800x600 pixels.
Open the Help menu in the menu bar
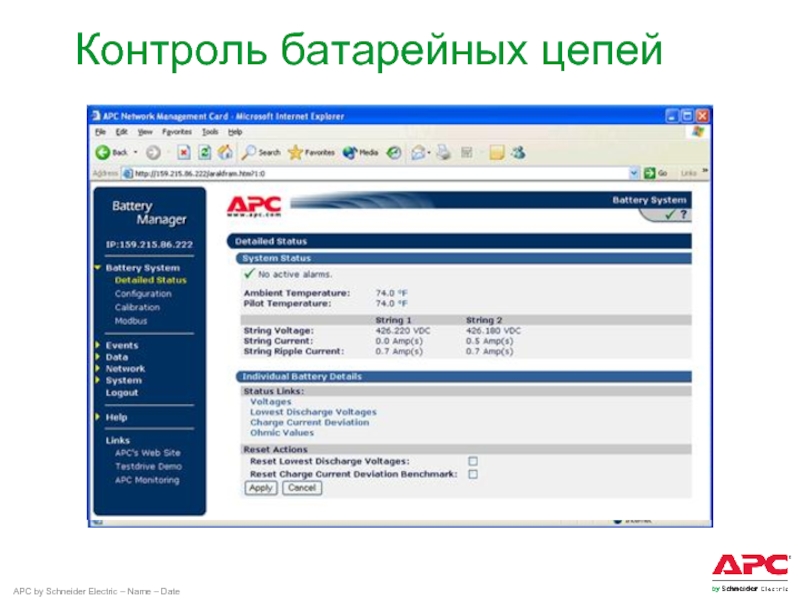(235, 132)
